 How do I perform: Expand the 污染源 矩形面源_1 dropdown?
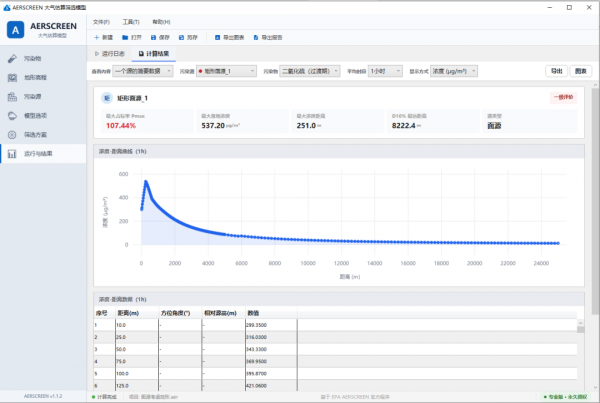(226, 71)
